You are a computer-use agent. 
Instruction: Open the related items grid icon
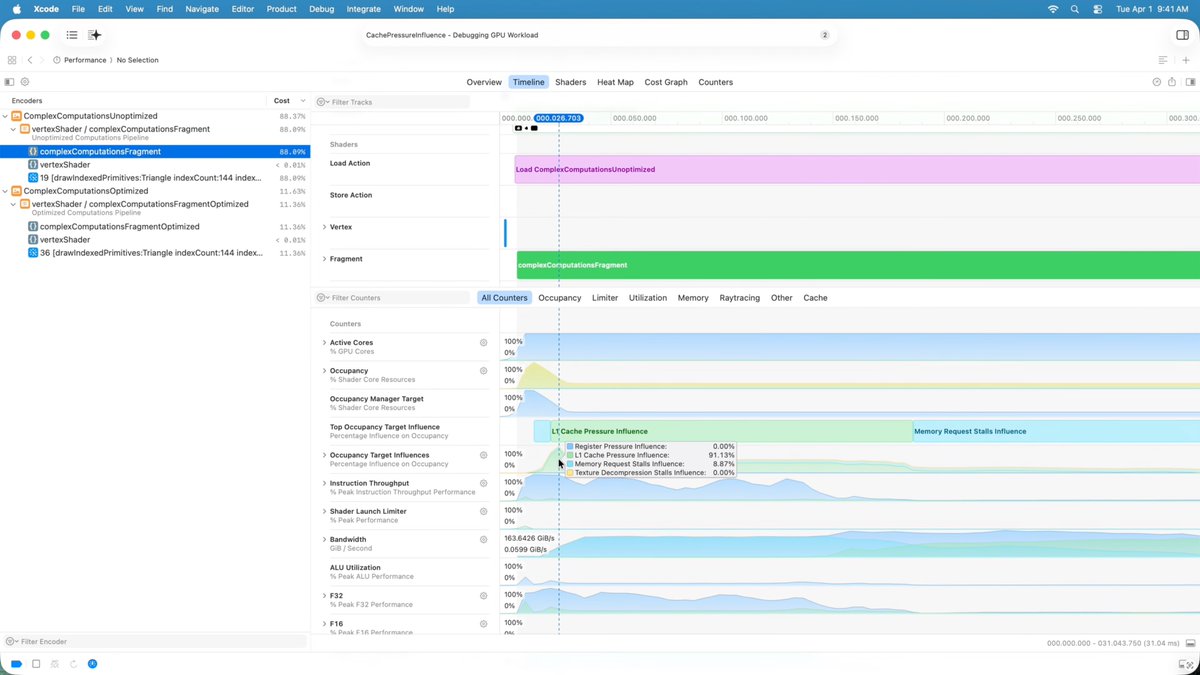12,60
